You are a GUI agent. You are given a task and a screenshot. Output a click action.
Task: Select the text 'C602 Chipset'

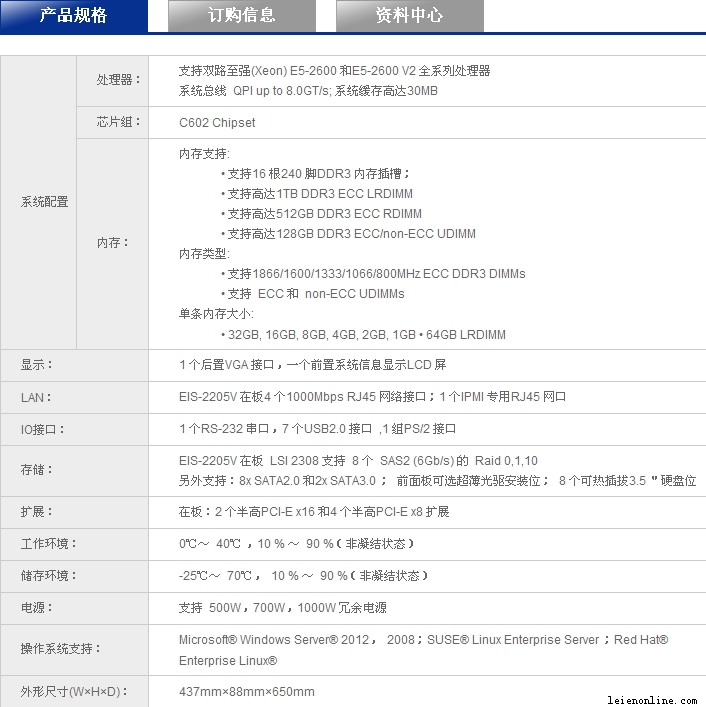(x=217, y=123)
